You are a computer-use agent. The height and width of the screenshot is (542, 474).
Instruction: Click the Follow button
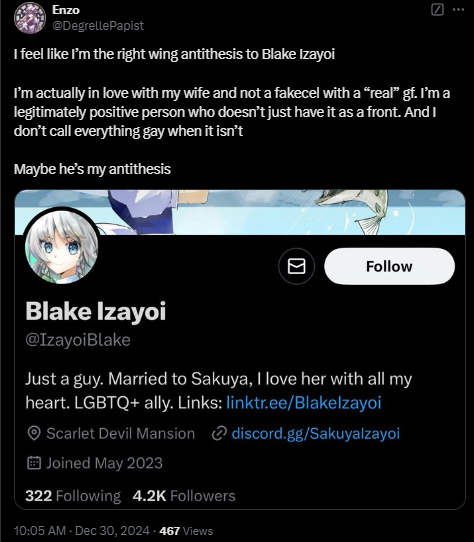tap(389, 266)
